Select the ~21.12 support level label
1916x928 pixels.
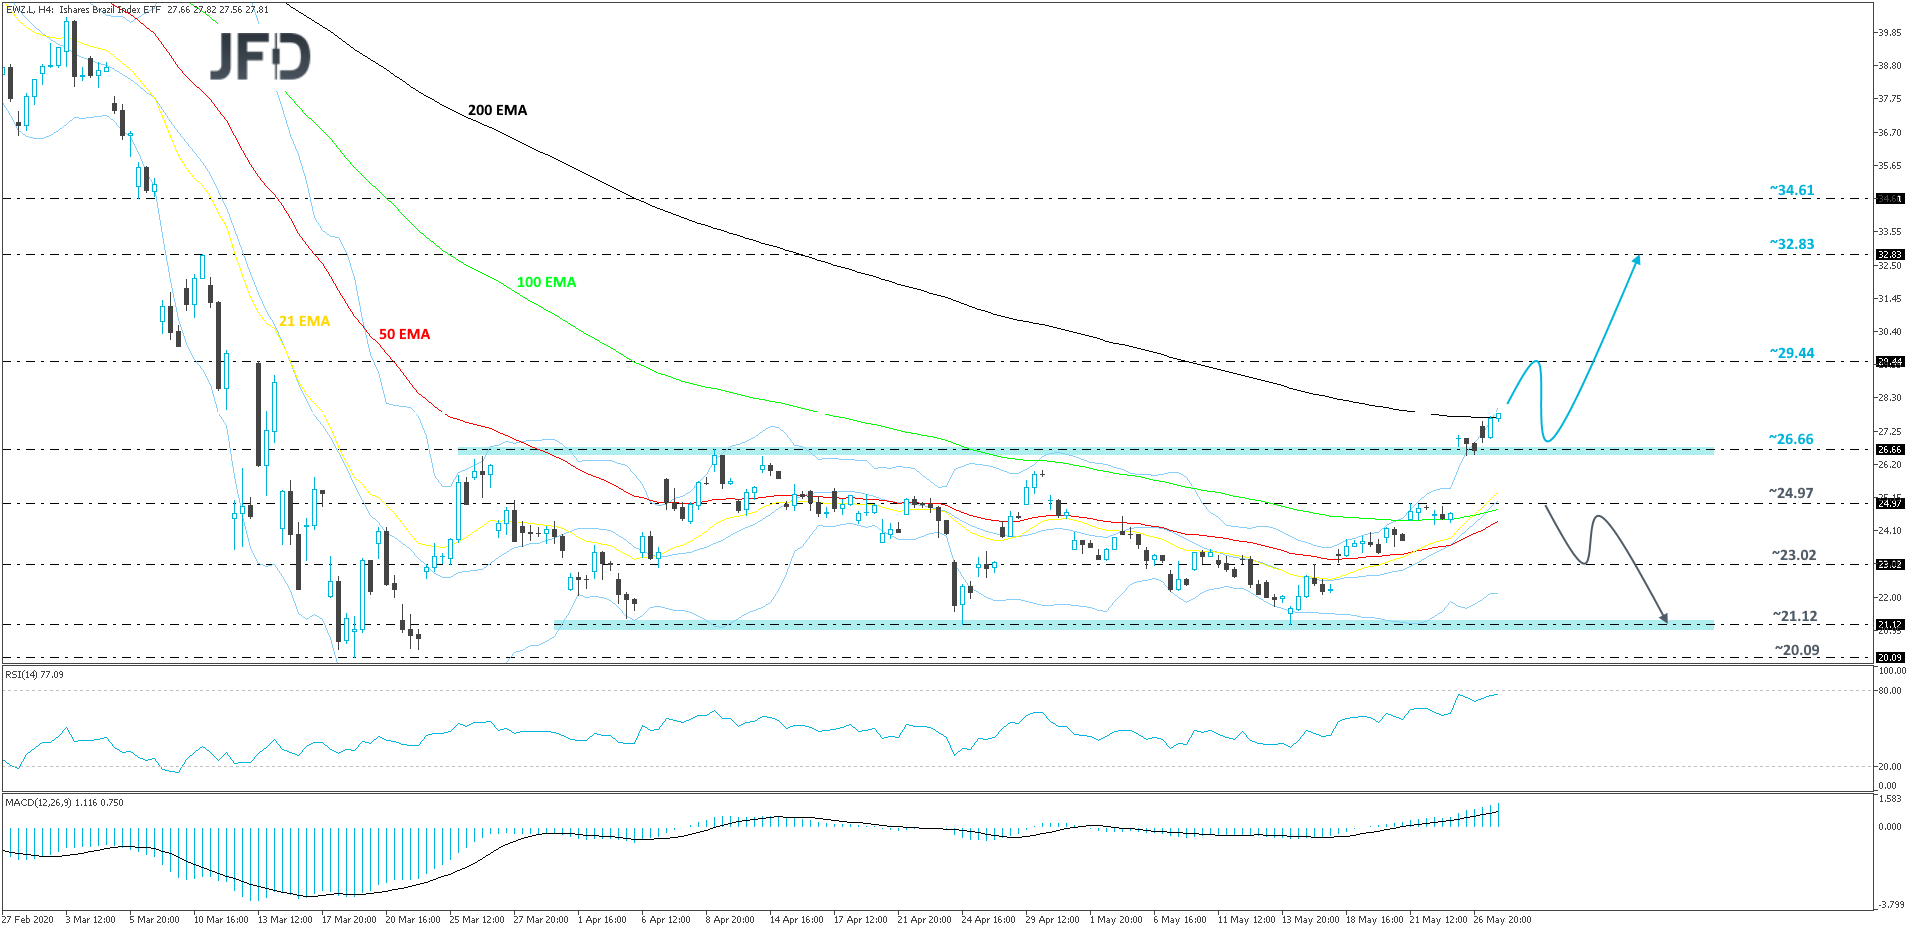tap(1795, 616)
